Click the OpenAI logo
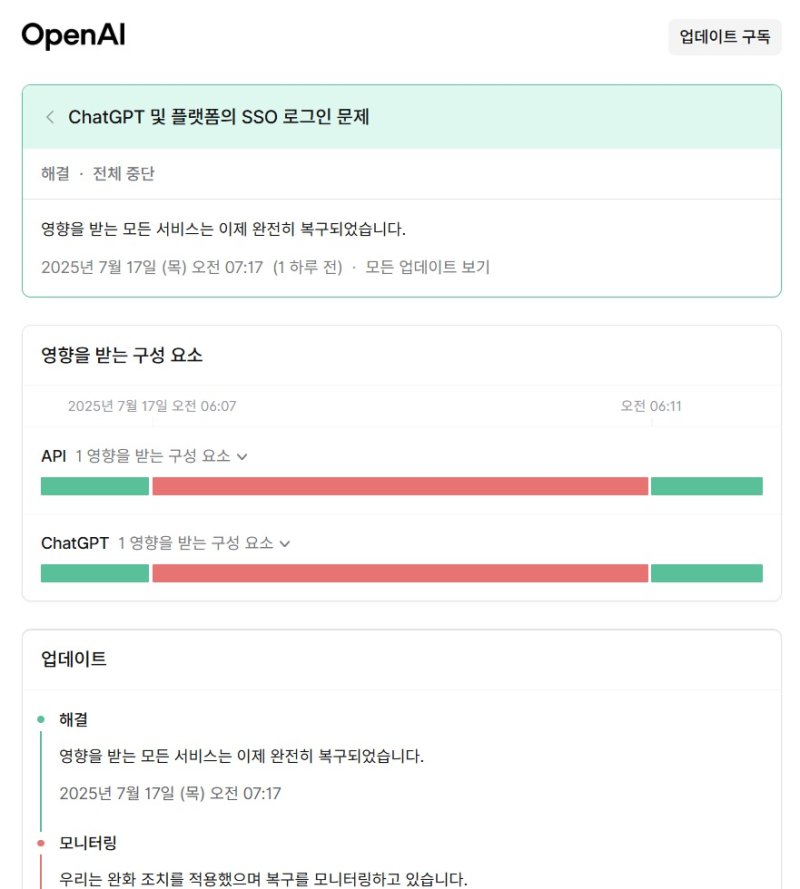 (x=73, y=36)
